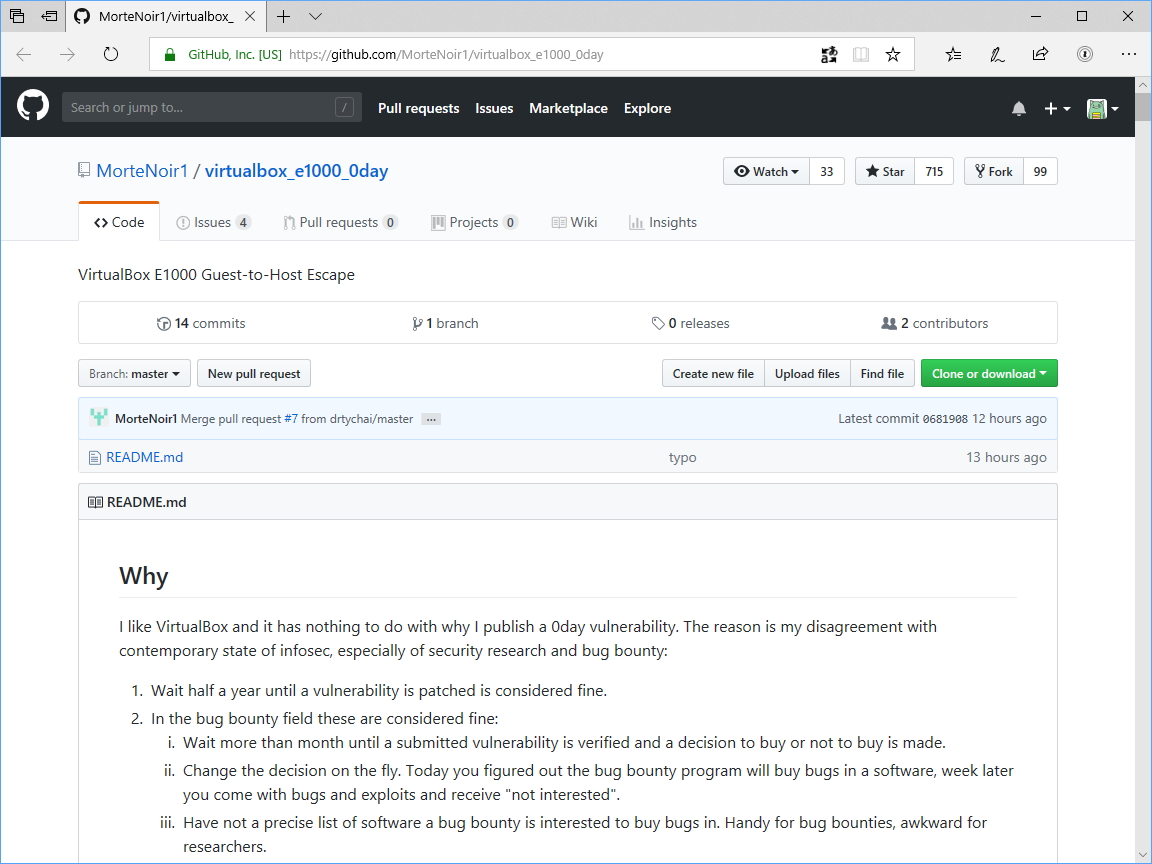The image size is (1152, 864).
Task: Open 1Password extension in the toolbar
Action: [x=1085, y=54]
